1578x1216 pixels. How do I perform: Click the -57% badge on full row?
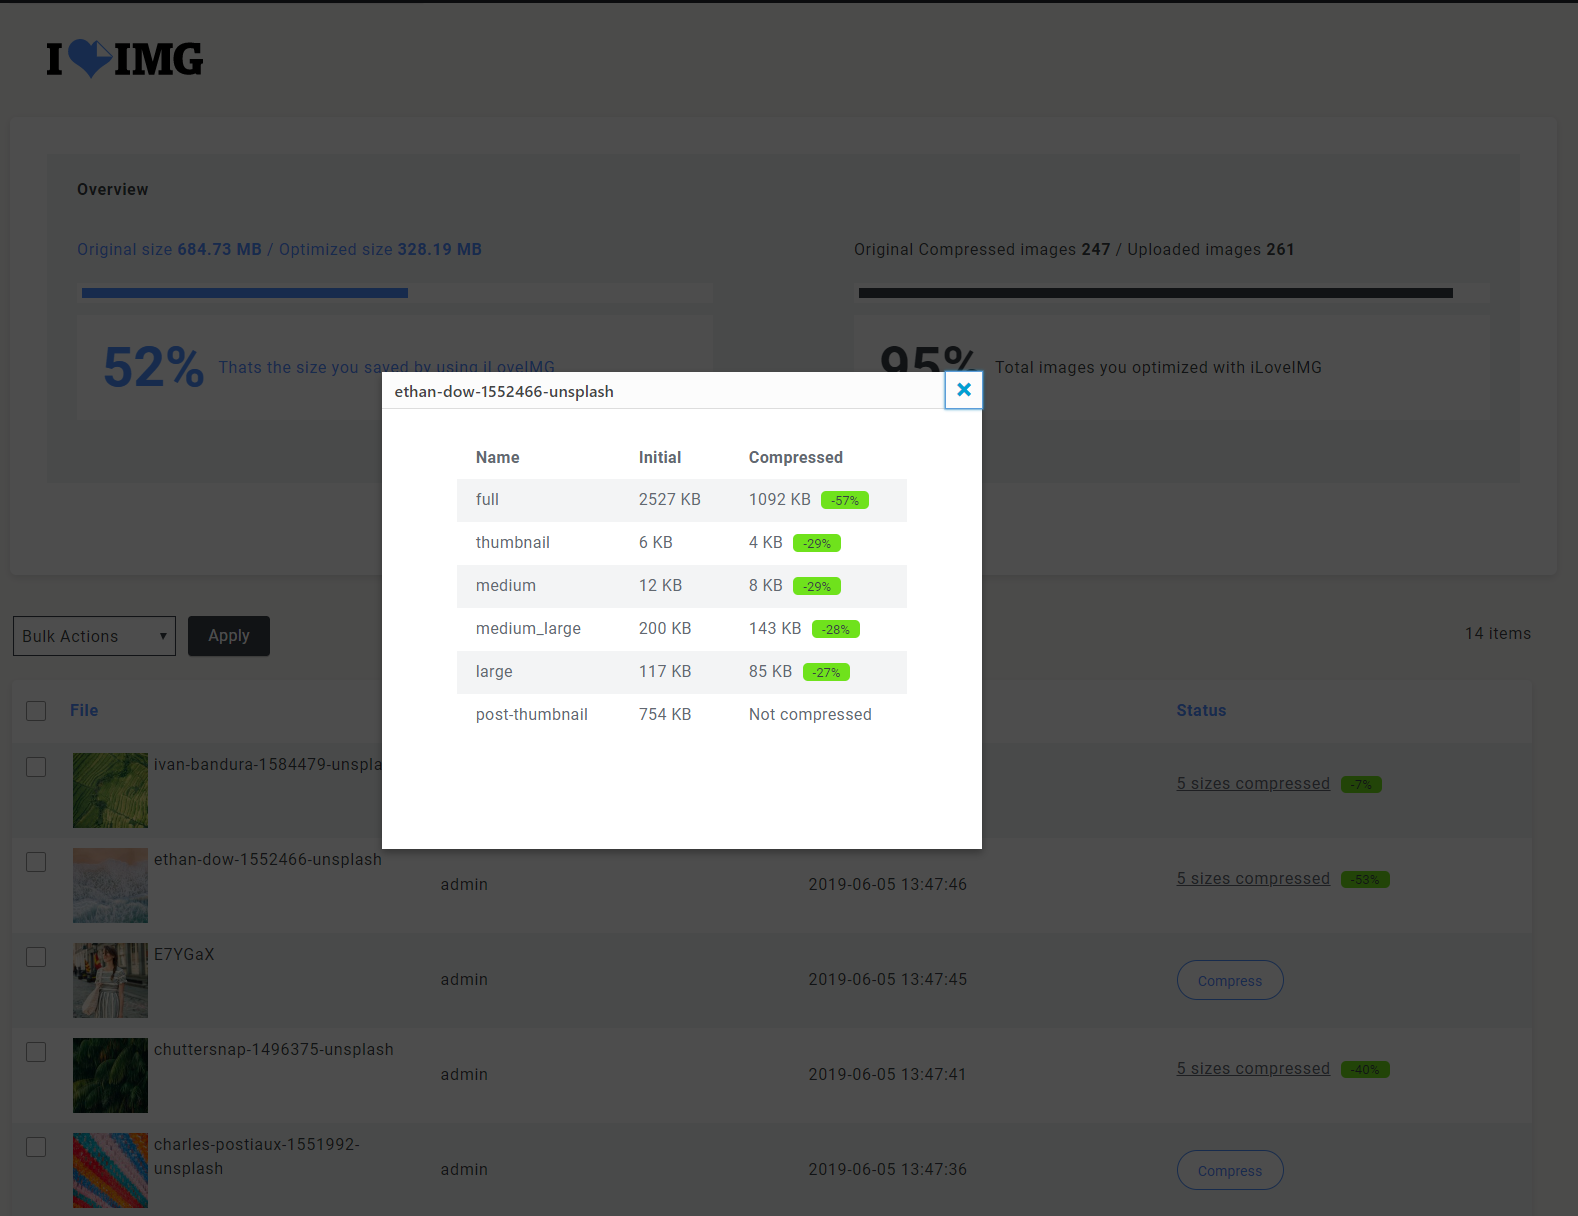pos(844,500)
